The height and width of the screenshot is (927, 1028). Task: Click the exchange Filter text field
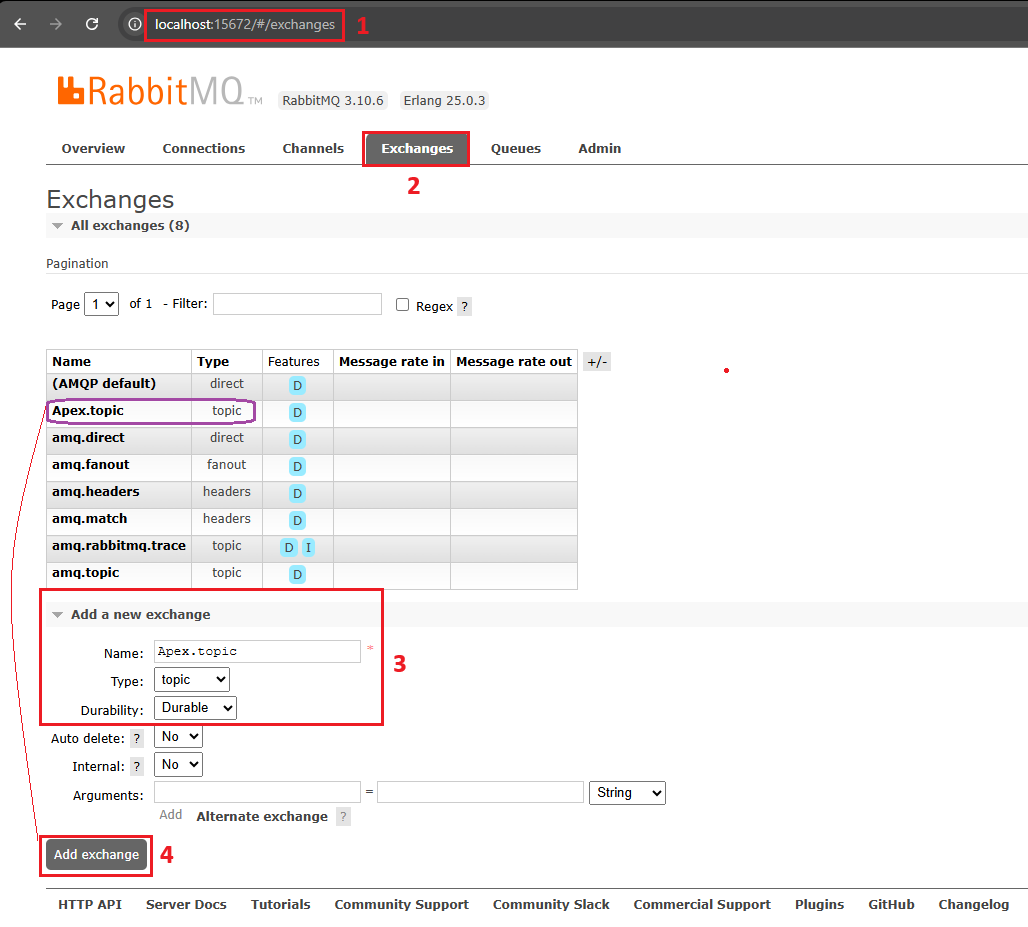(297, 304)
